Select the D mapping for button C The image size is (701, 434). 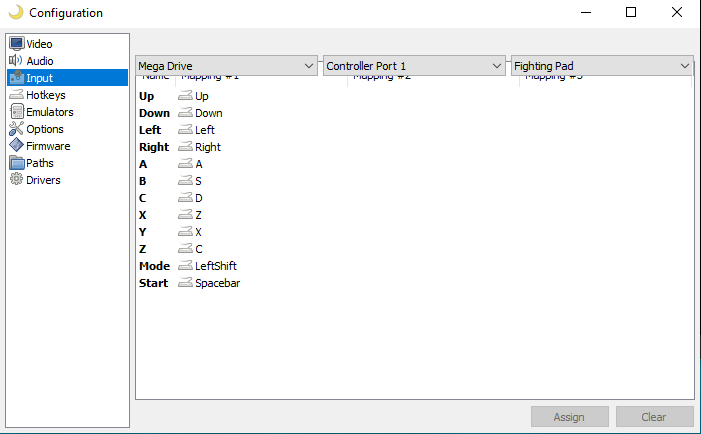click(199, 198)
